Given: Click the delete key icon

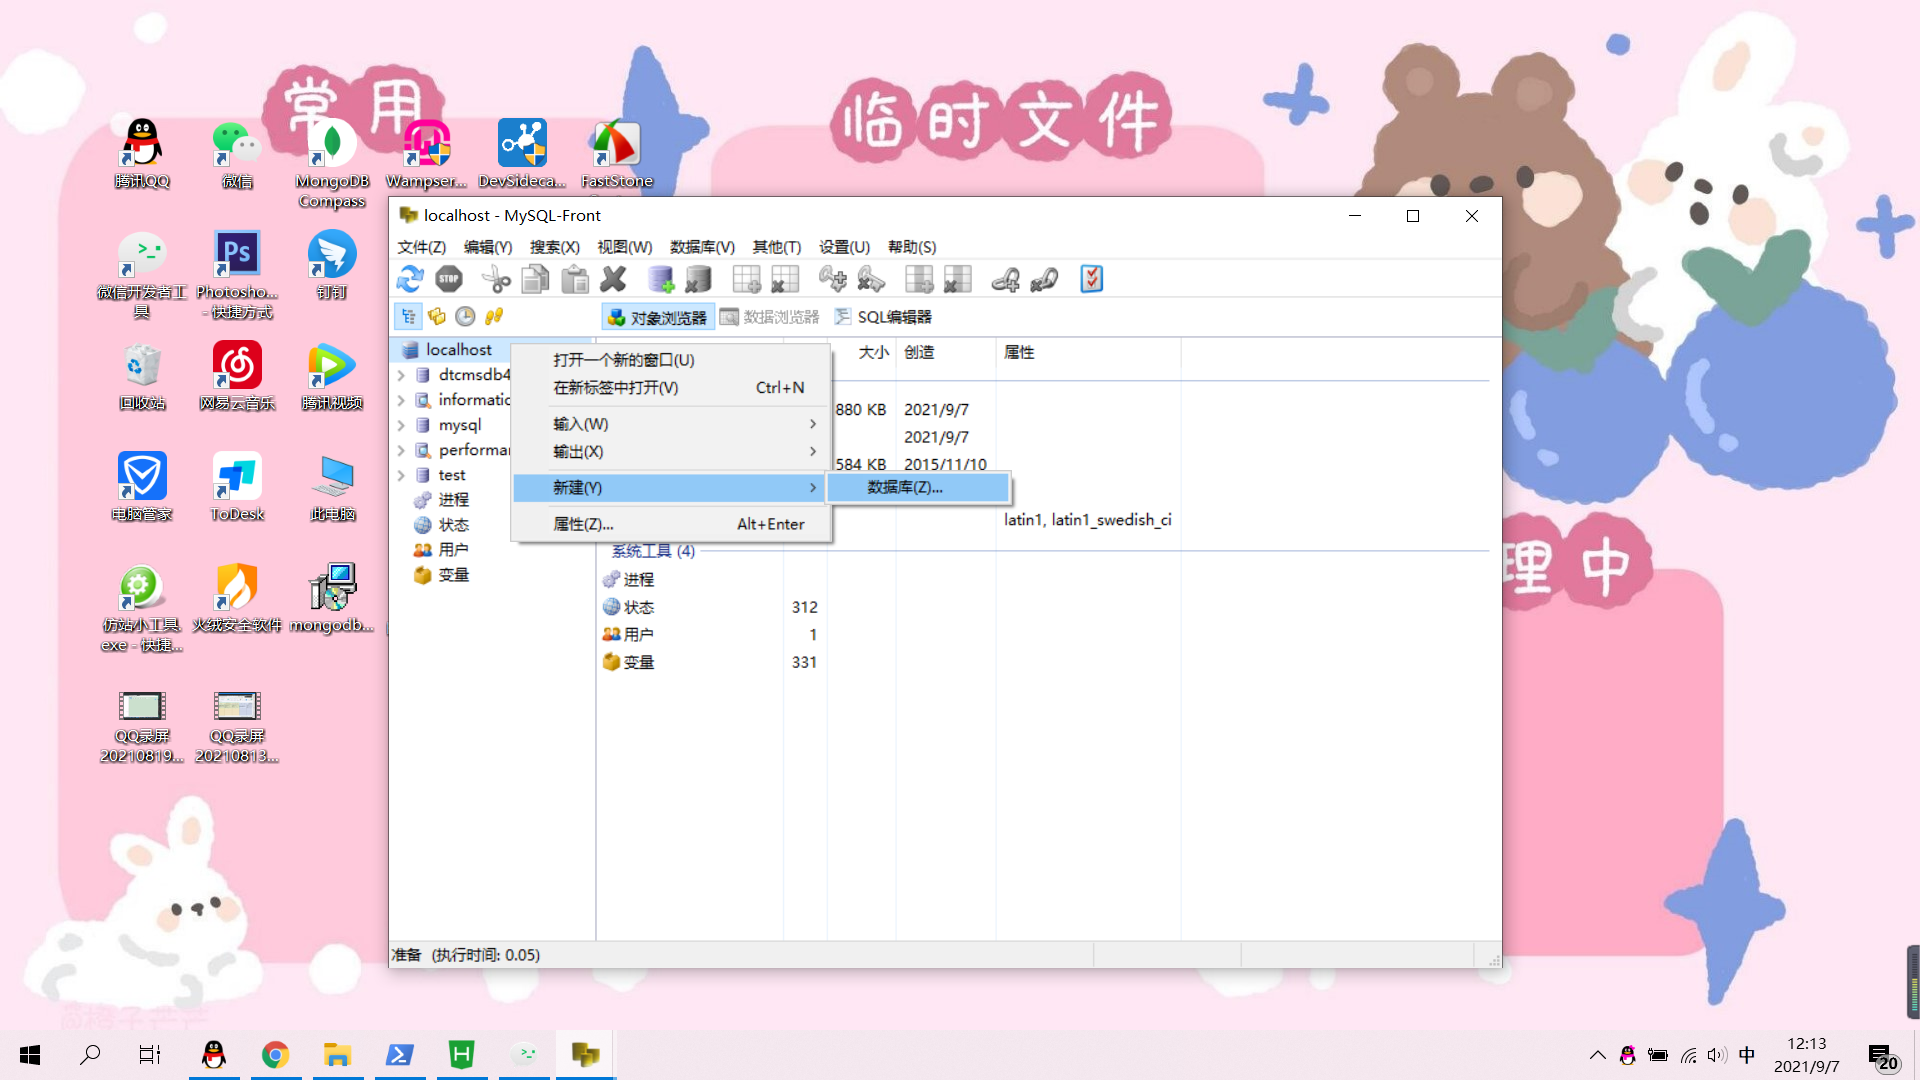Looking at the screenshot, I should click(x=871, y=279).
